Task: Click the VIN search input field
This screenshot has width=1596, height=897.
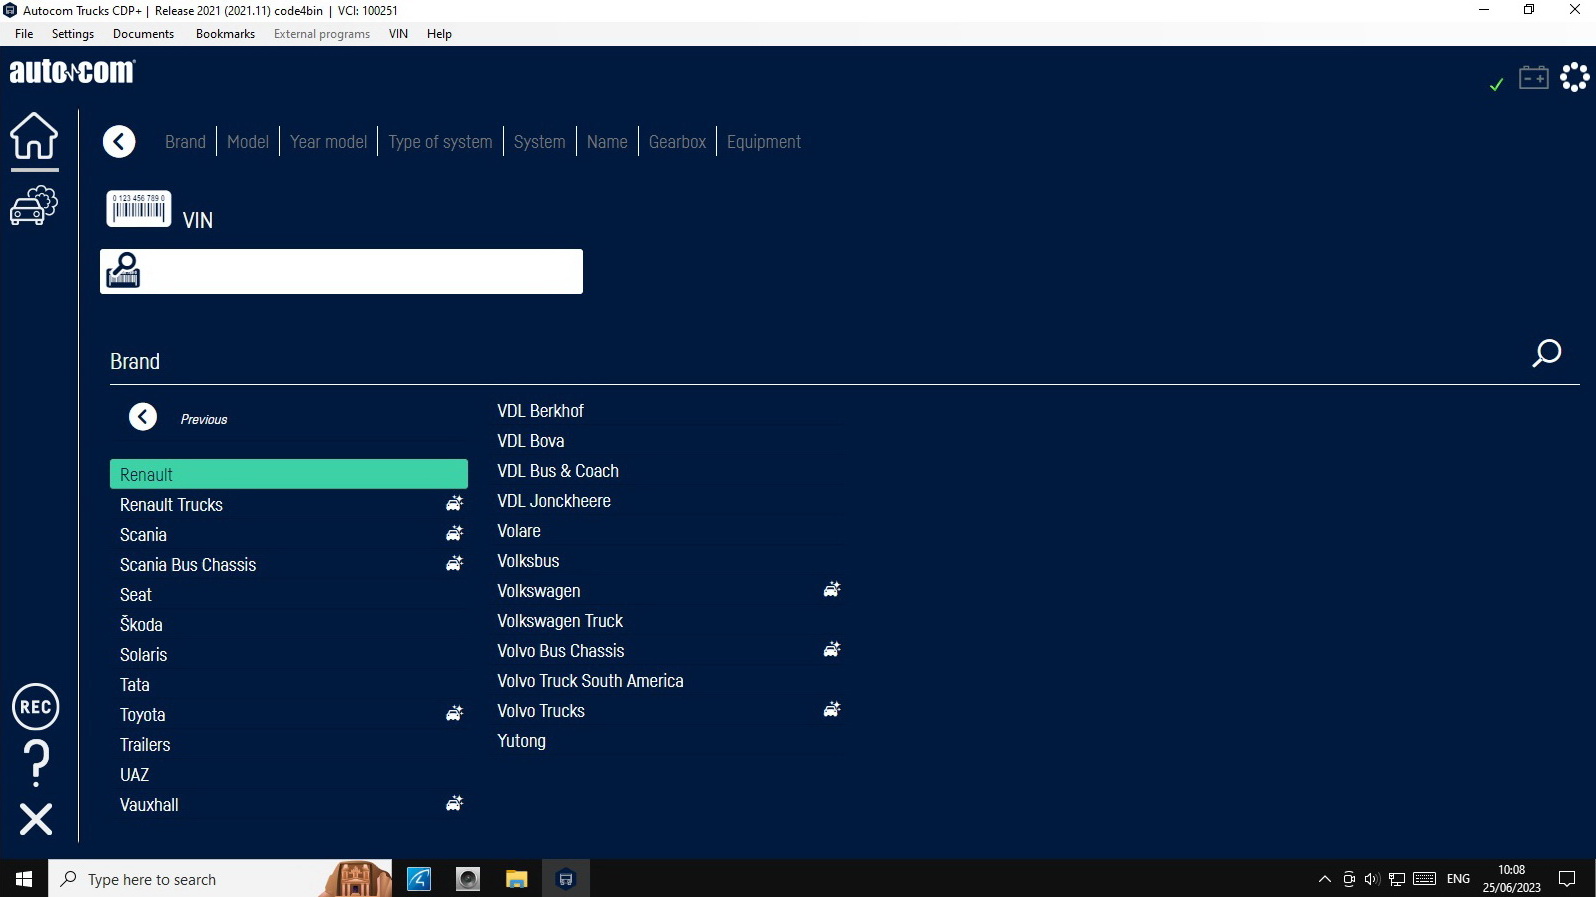Action: pos(360,272)
